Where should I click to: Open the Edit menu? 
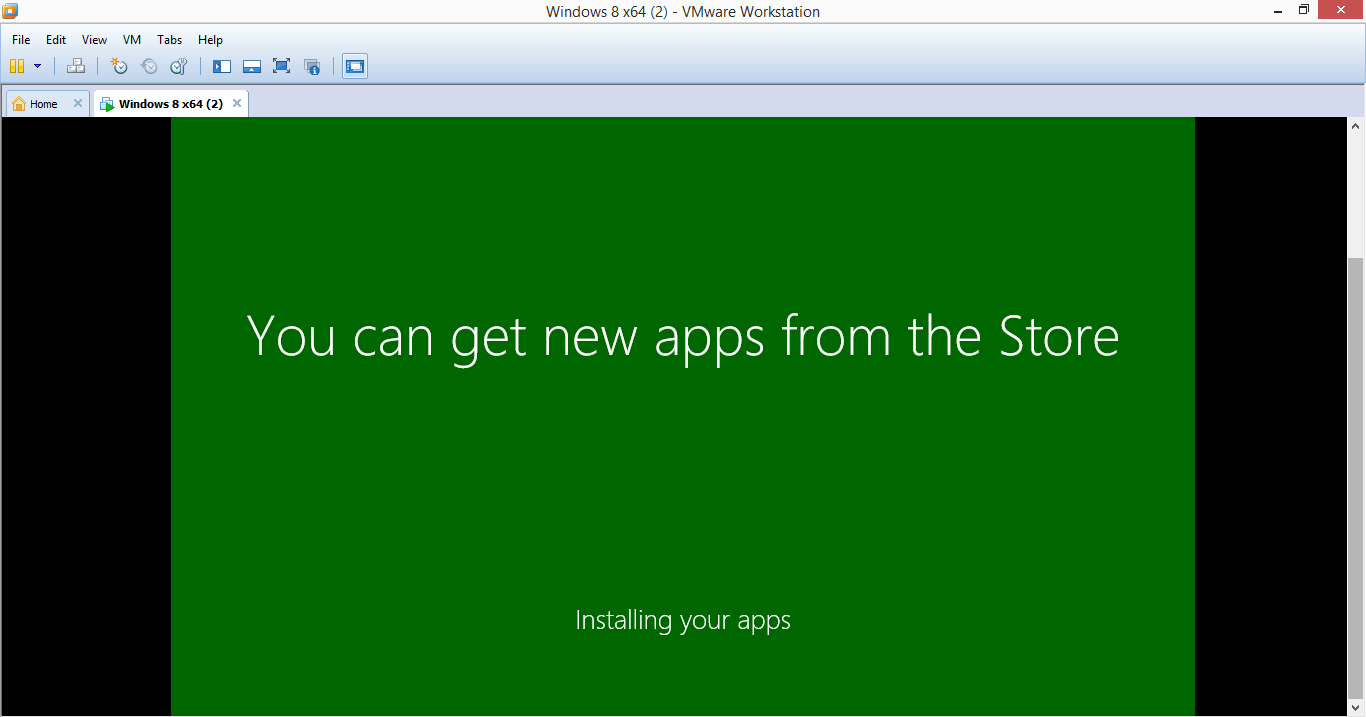(56, 40)
